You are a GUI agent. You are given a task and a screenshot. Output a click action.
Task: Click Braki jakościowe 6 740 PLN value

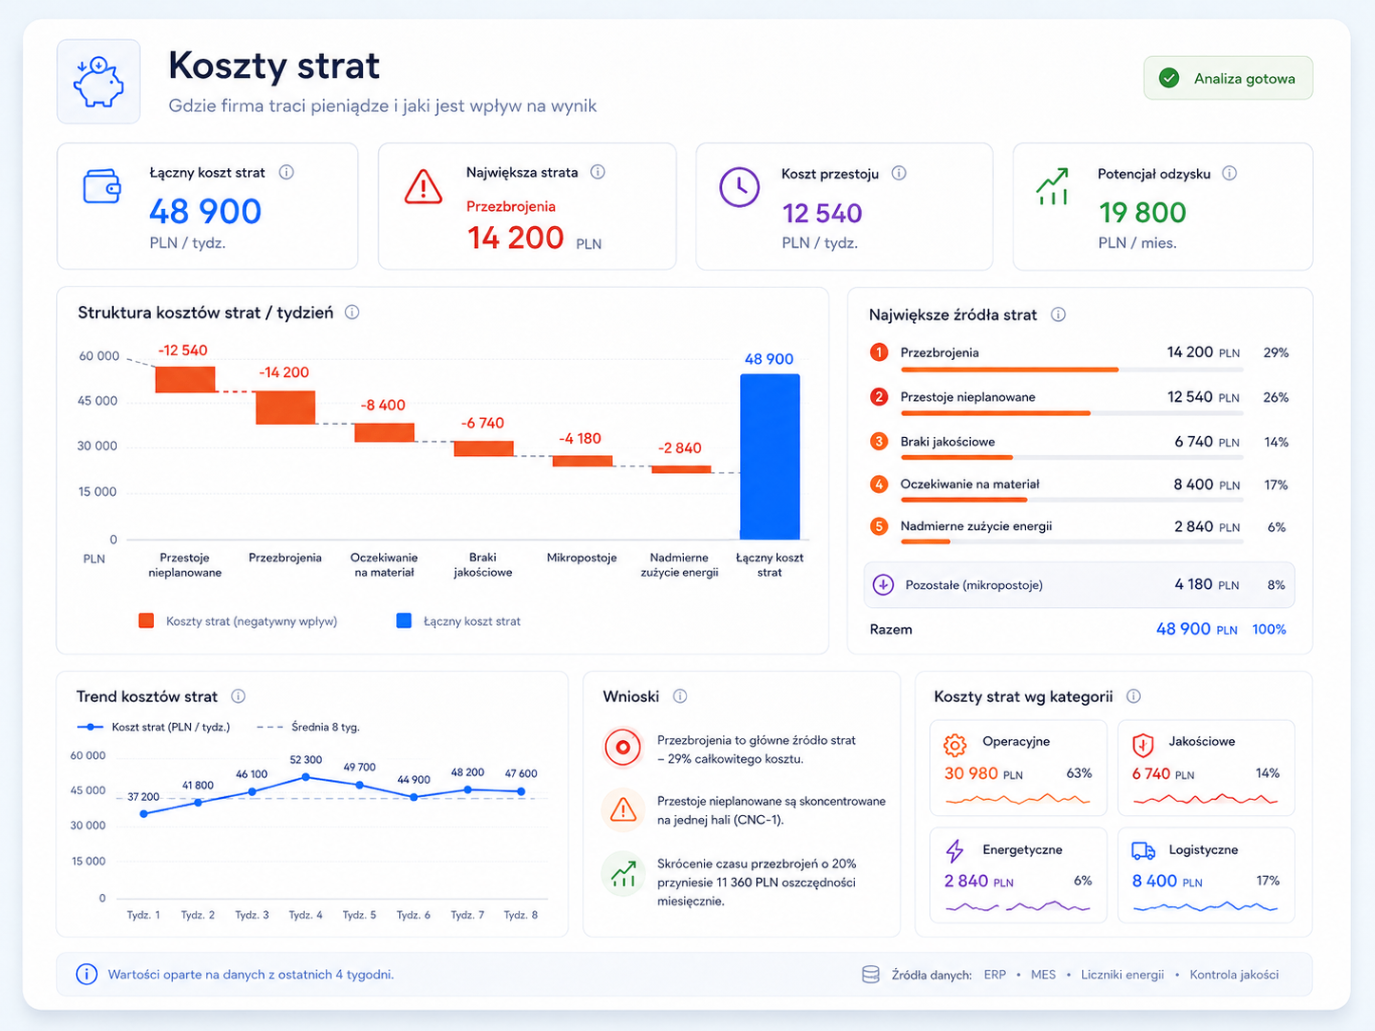(x=1207, y=441)
